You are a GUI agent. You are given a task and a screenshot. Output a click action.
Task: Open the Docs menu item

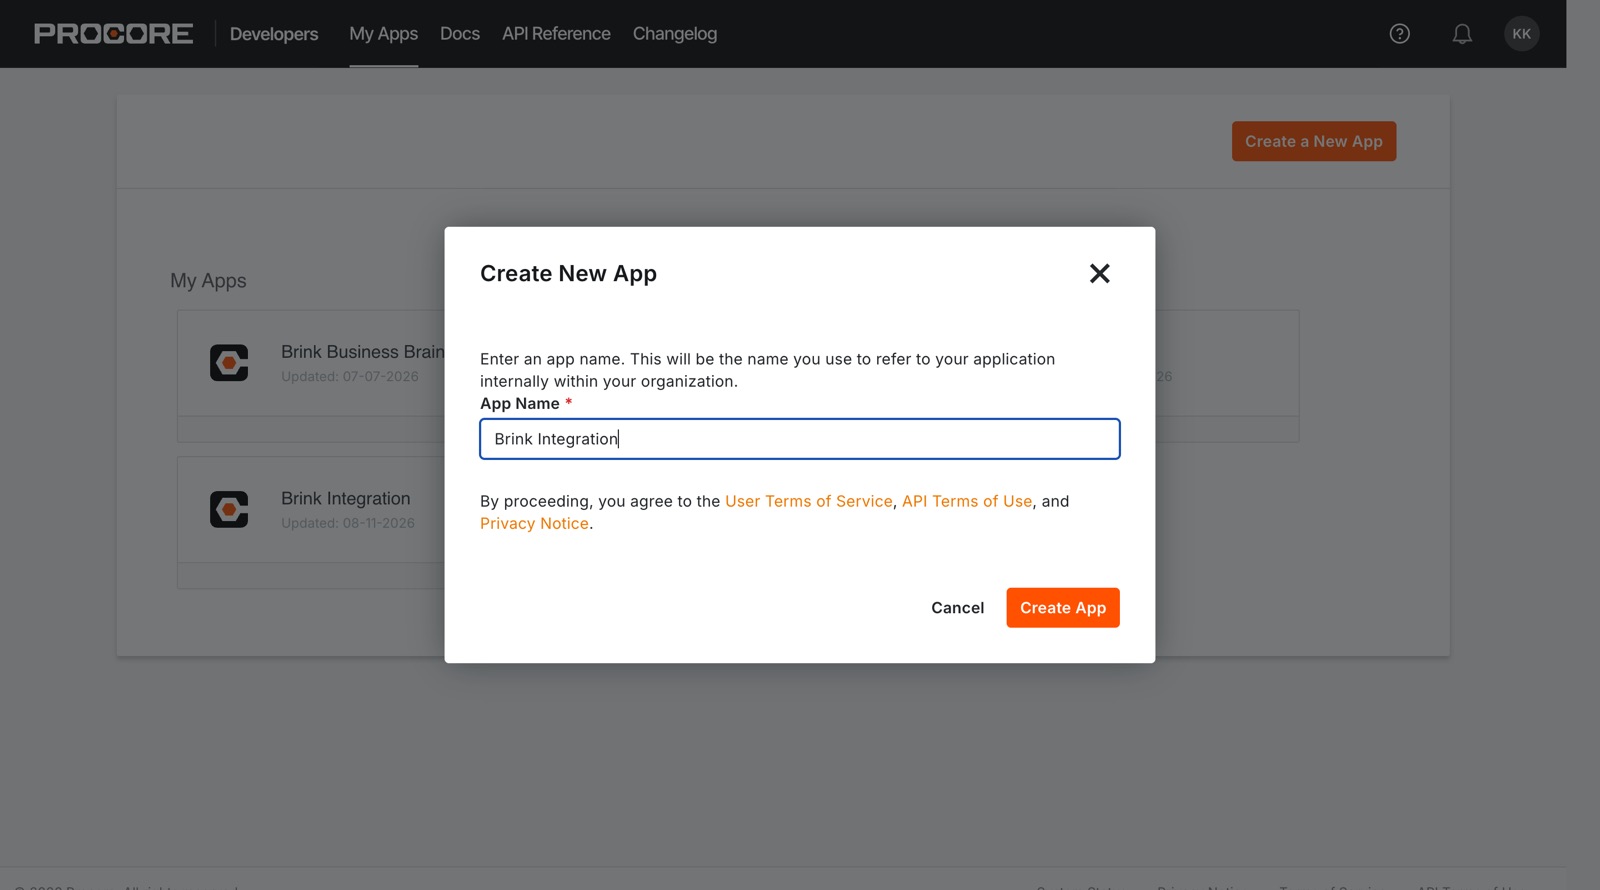(x=460, y=34)
